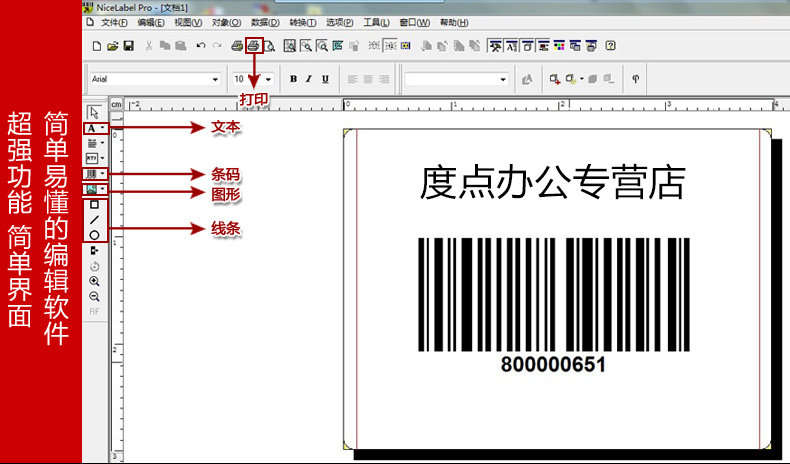
Task: Create a new label document
Action: tap(97, 46)
